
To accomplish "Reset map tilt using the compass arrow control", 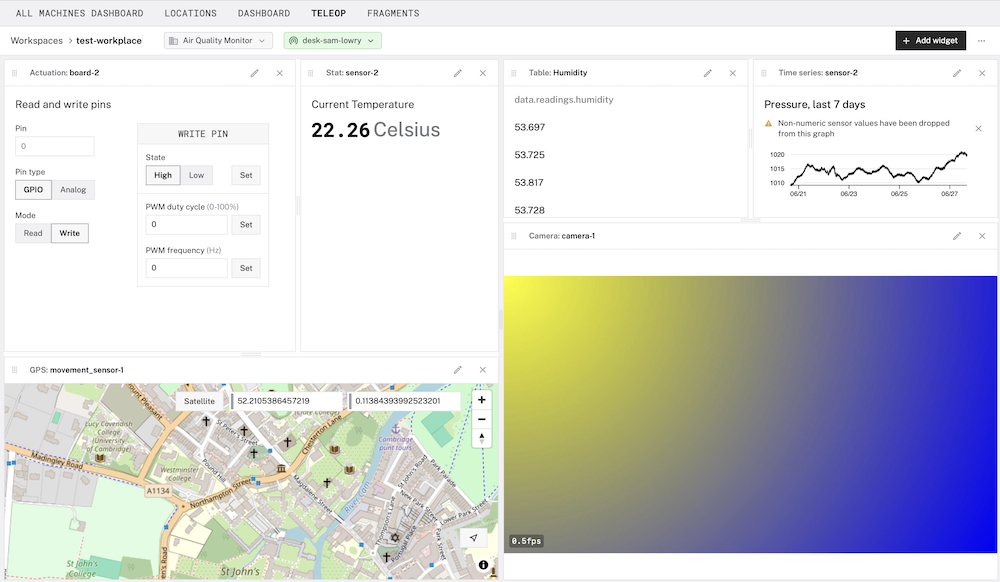I will click(481, 436).
